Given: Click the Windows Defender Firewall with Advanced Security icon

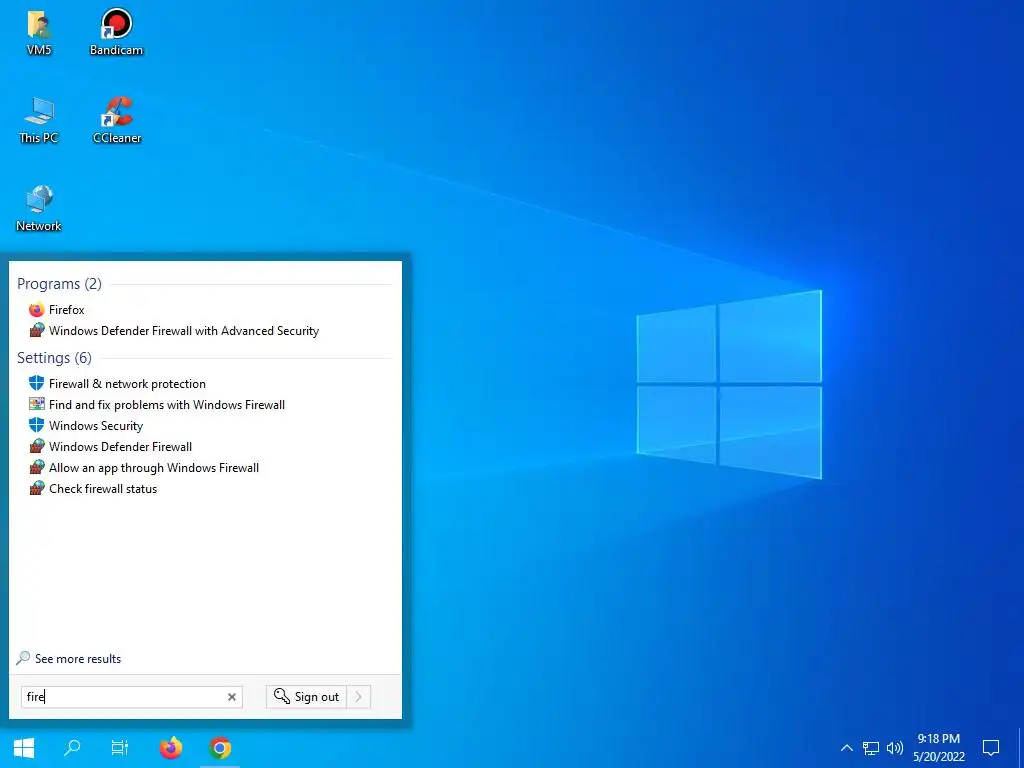Looking at the screenshot, I should click(37, 330).
